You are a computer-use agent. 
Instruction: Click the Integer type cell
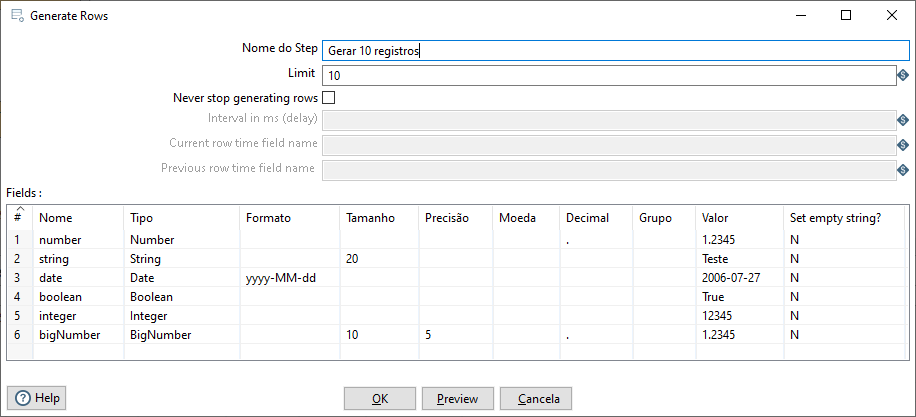182,316
